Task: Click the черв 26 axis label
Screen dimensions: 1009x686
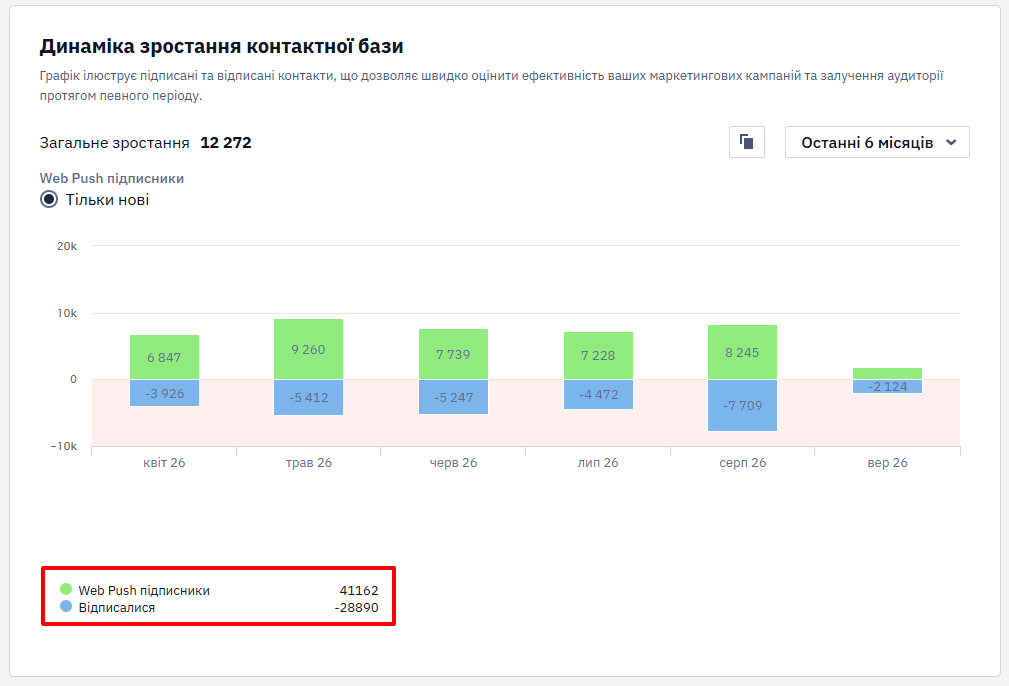Action: [454, 463]
